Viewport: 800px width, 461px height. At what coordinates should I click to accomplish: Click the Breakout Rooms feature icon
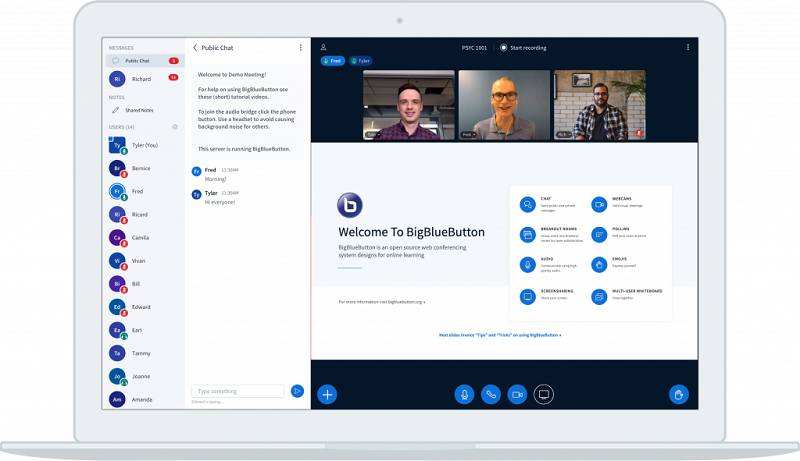point(527,235)
